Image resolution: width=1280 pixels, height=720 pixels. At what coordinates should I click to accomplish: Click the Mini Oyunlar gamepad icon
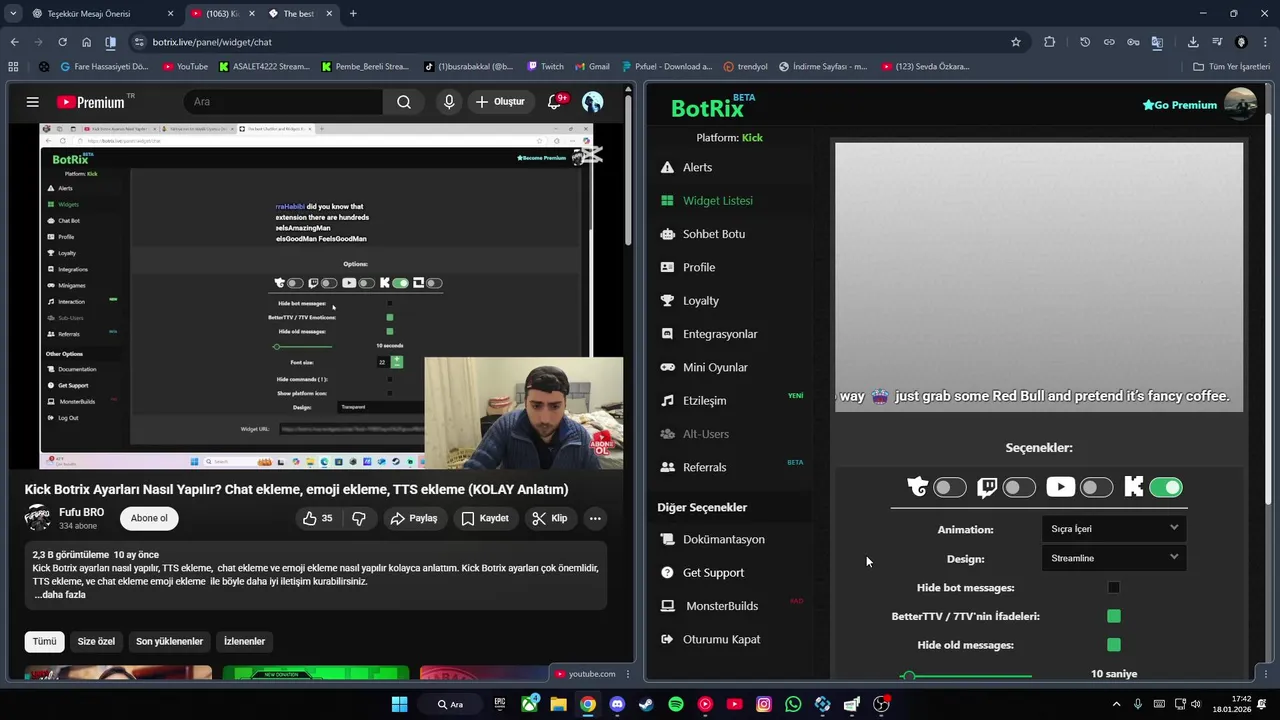pos(667,367)
